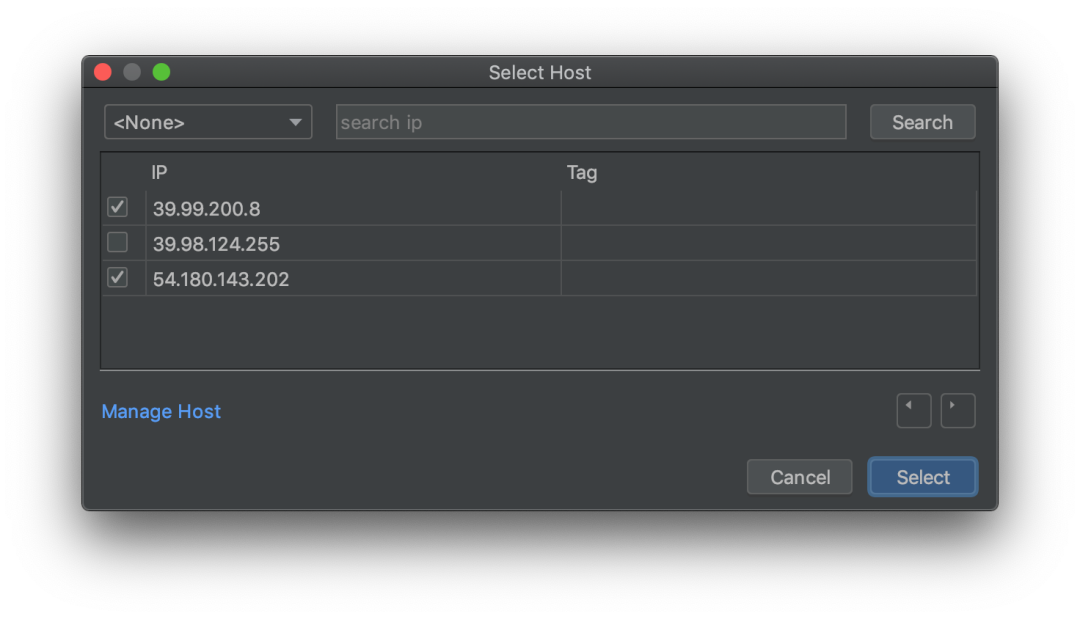Select the 54.180.143.202 IP cell
1080x619 pixels.
tap(221, 279)
